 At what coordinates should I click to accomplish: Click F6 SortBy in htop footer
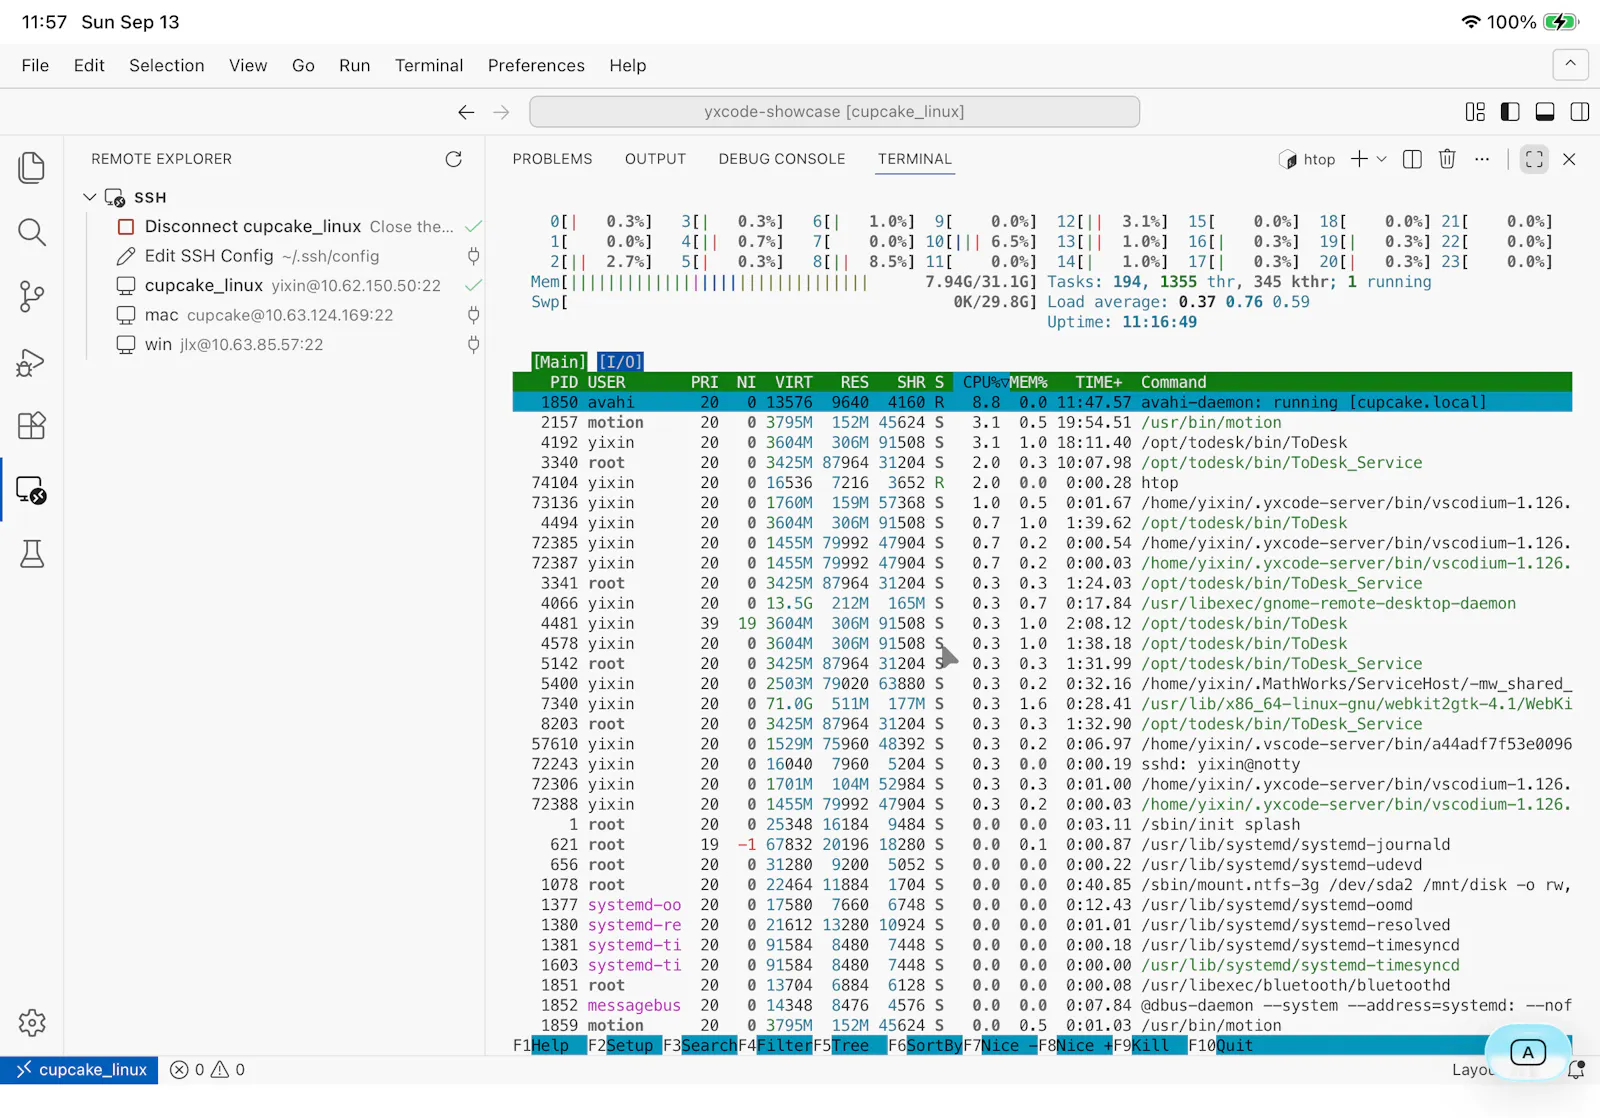pos(926,1045)
